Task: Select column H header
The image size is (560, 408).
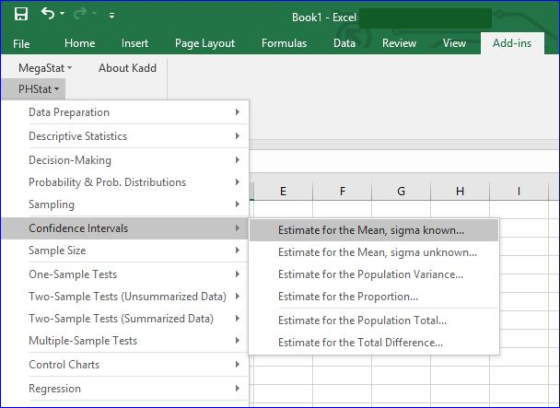Action: click(x=460, y=191)
